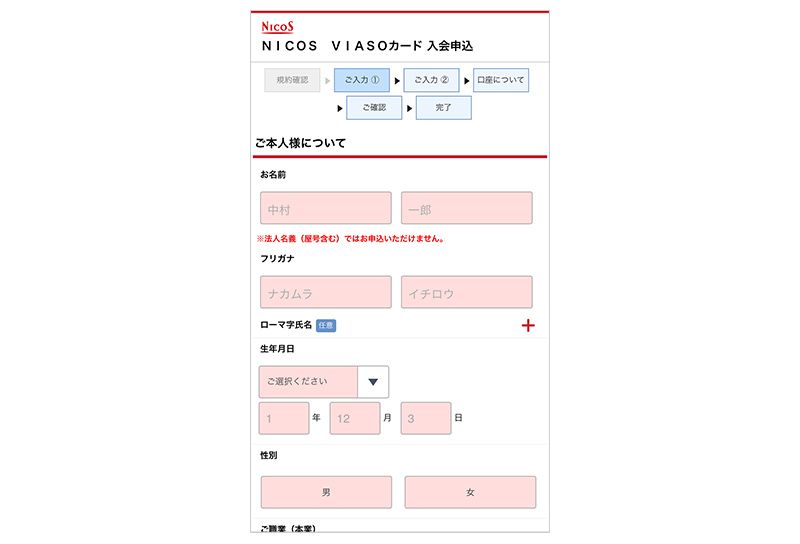Image resolution: width=800 pixels, height=544 pixels.
Task: Click the 完了 step tab
Action: coord(443,108)
